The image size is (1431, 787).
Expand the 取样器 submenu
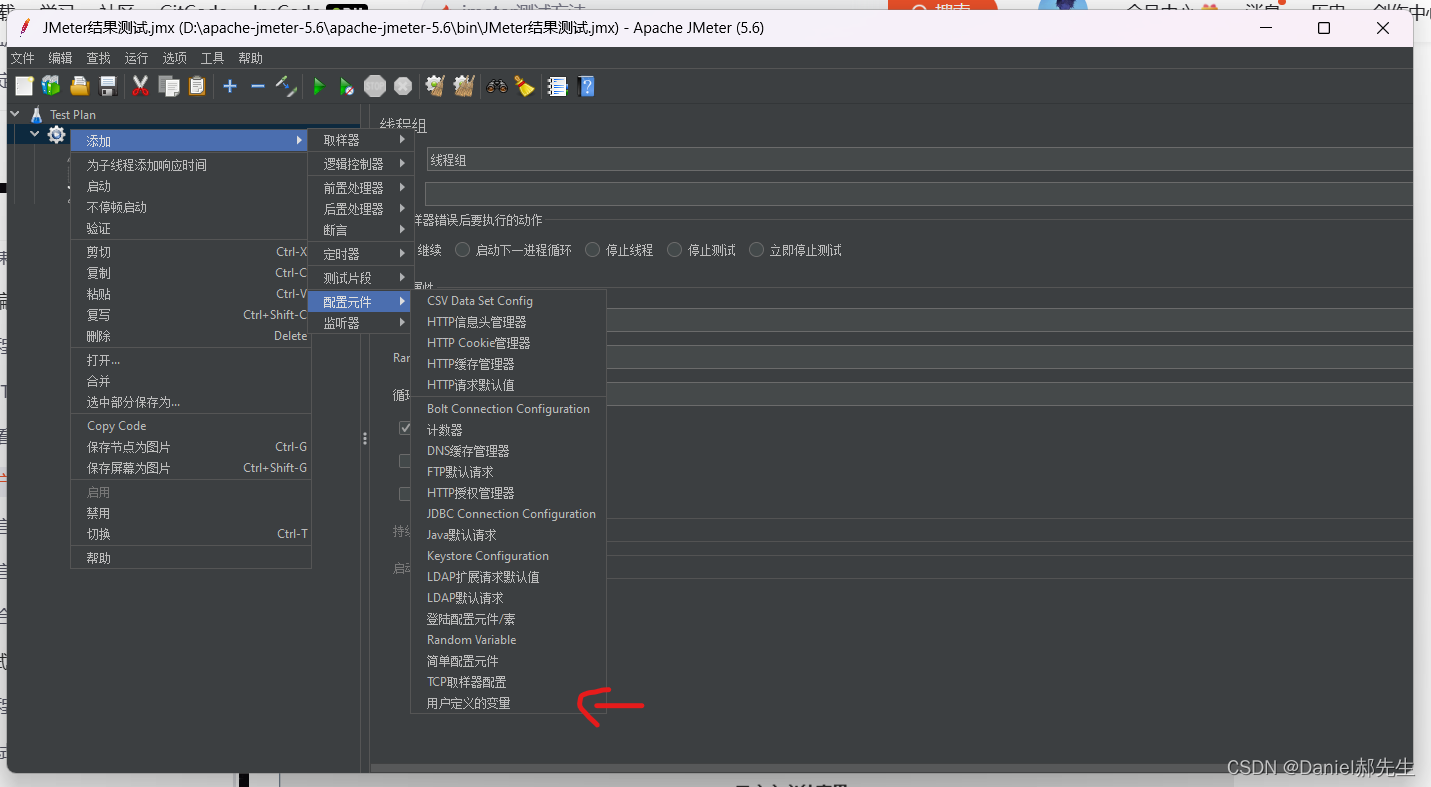359,140
